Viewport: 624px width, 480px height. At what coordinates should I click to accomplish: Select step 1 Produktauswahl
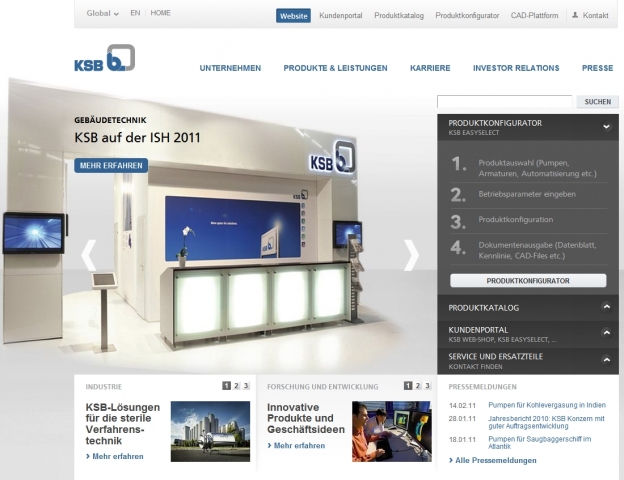(528, 168)
